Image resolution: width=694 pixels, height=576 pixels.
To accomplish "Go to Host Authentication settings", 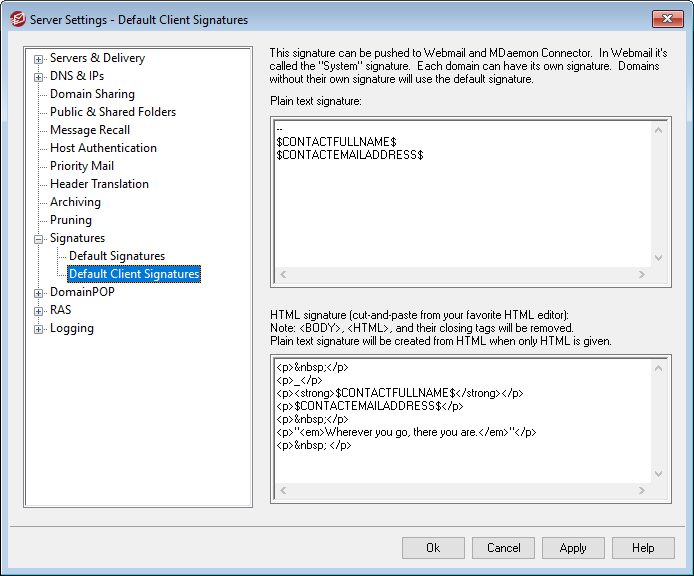I will 103,148.
